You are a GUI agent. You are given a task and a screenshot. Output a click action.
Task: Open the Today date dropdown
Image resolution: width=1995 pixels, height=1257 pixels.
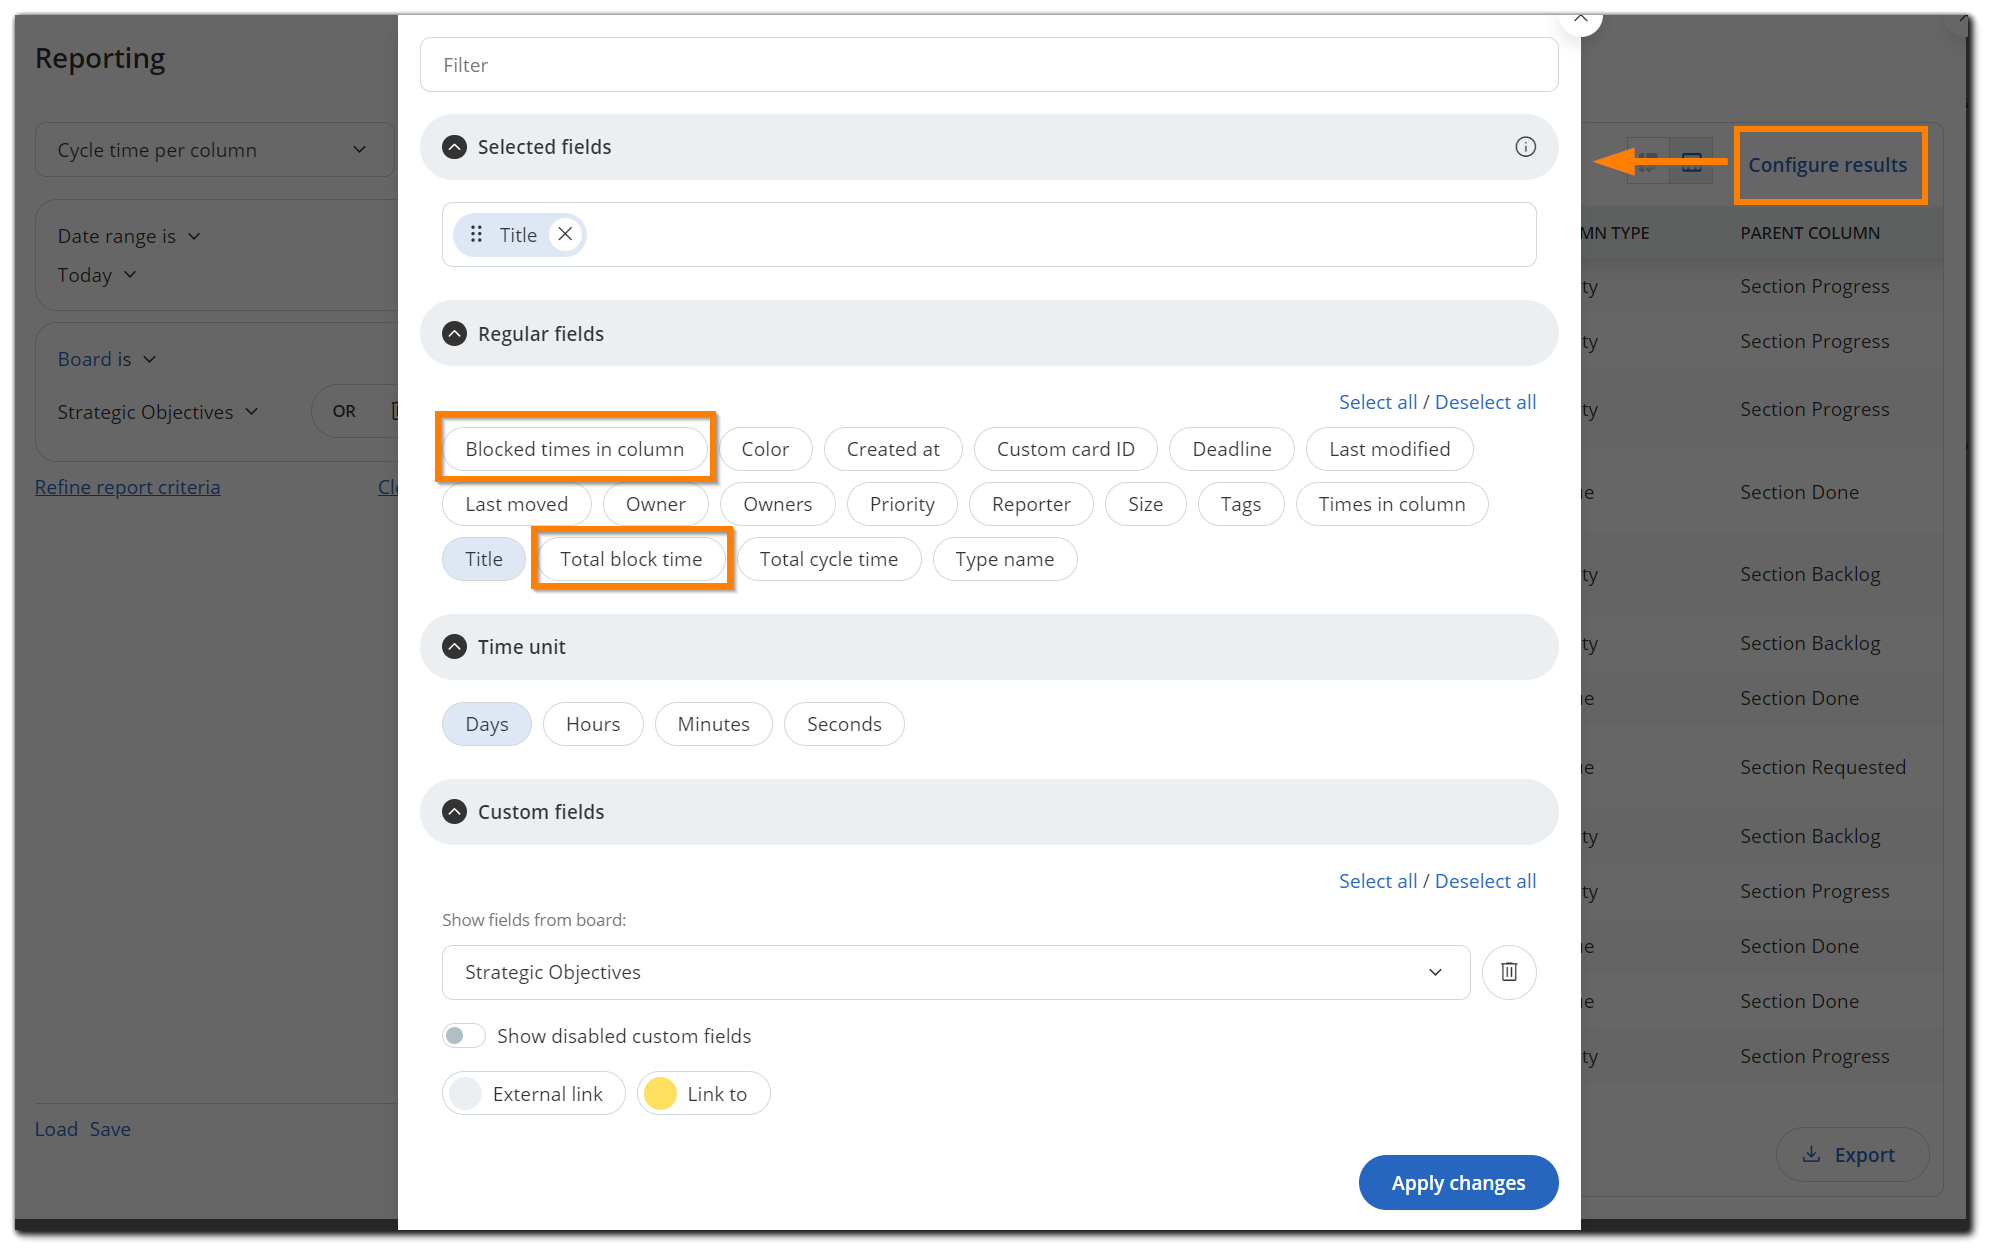[x=97, y=275]
